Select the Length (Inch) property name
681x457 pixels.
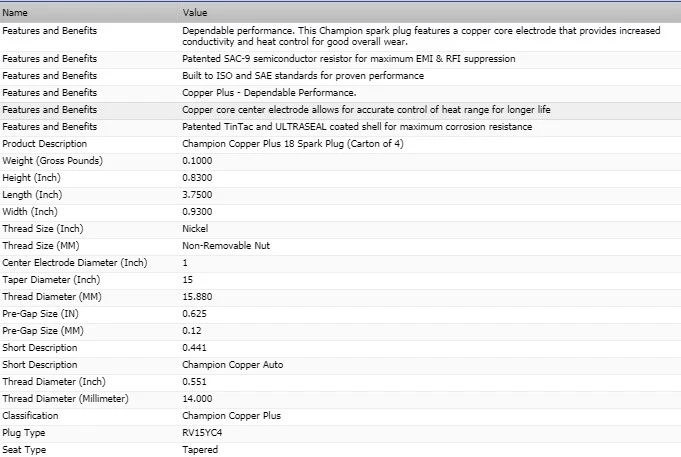[x=32, y=195]
